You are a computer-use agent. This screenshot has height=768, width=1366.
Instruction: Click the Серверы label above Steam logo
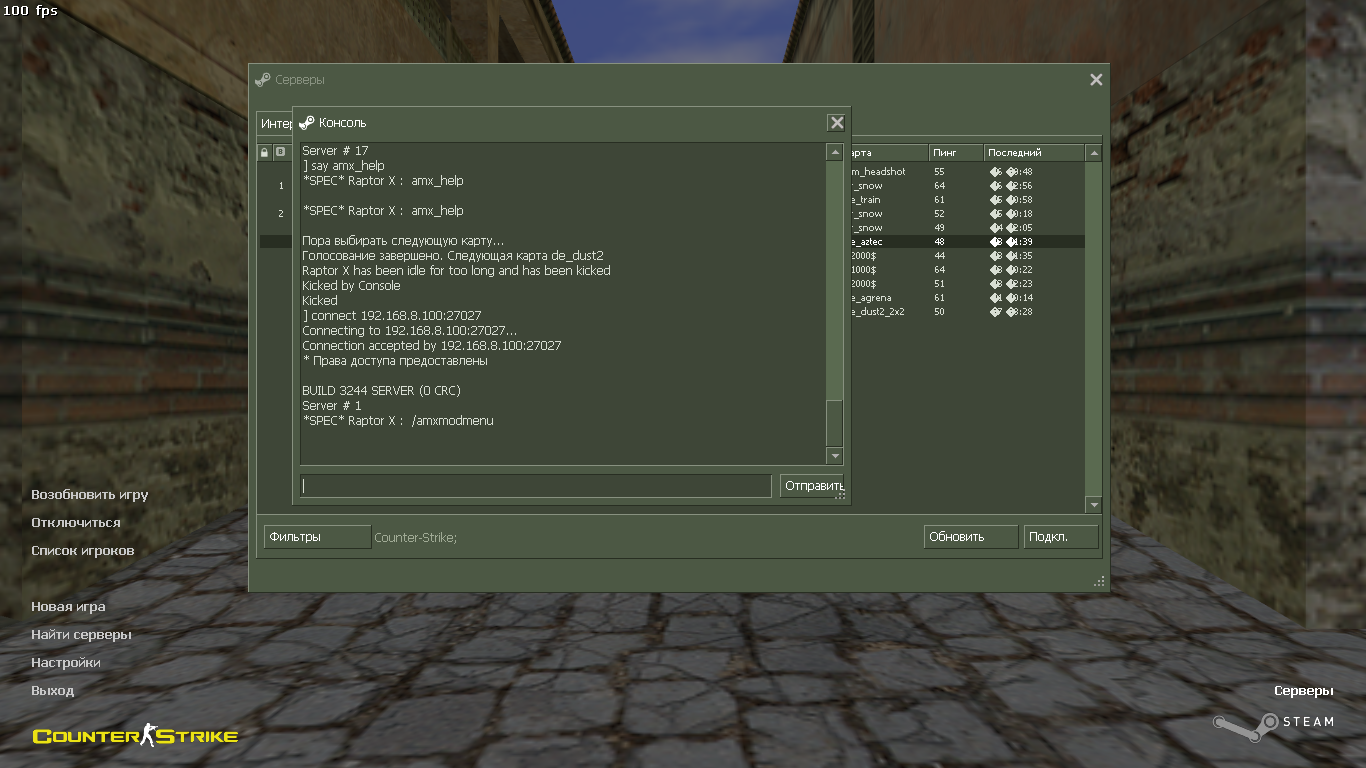(1303, 691)
